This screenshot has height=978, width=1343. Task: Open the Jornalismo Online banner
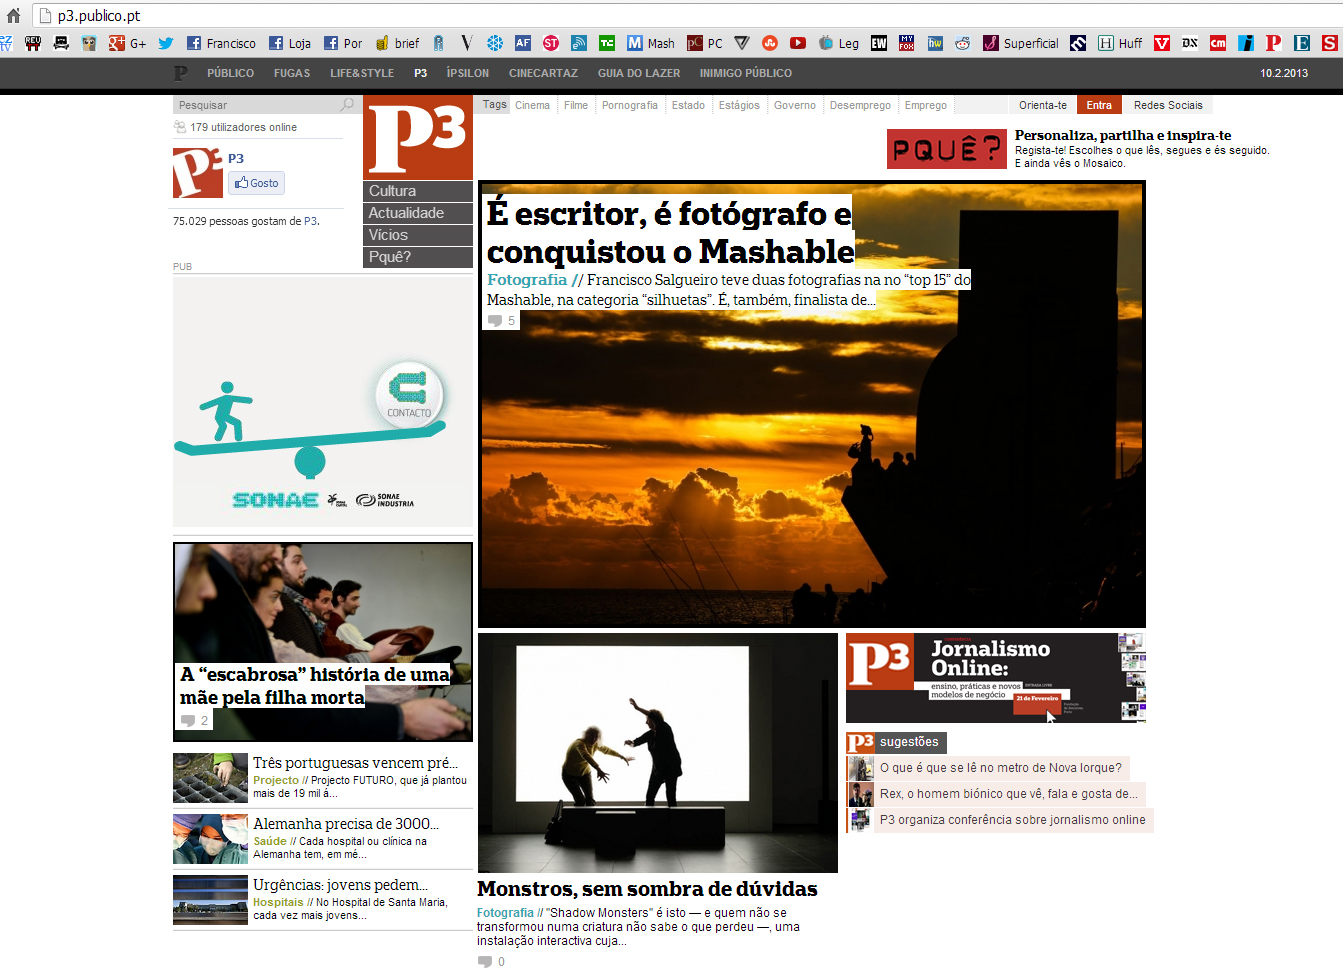coord(995,678)
